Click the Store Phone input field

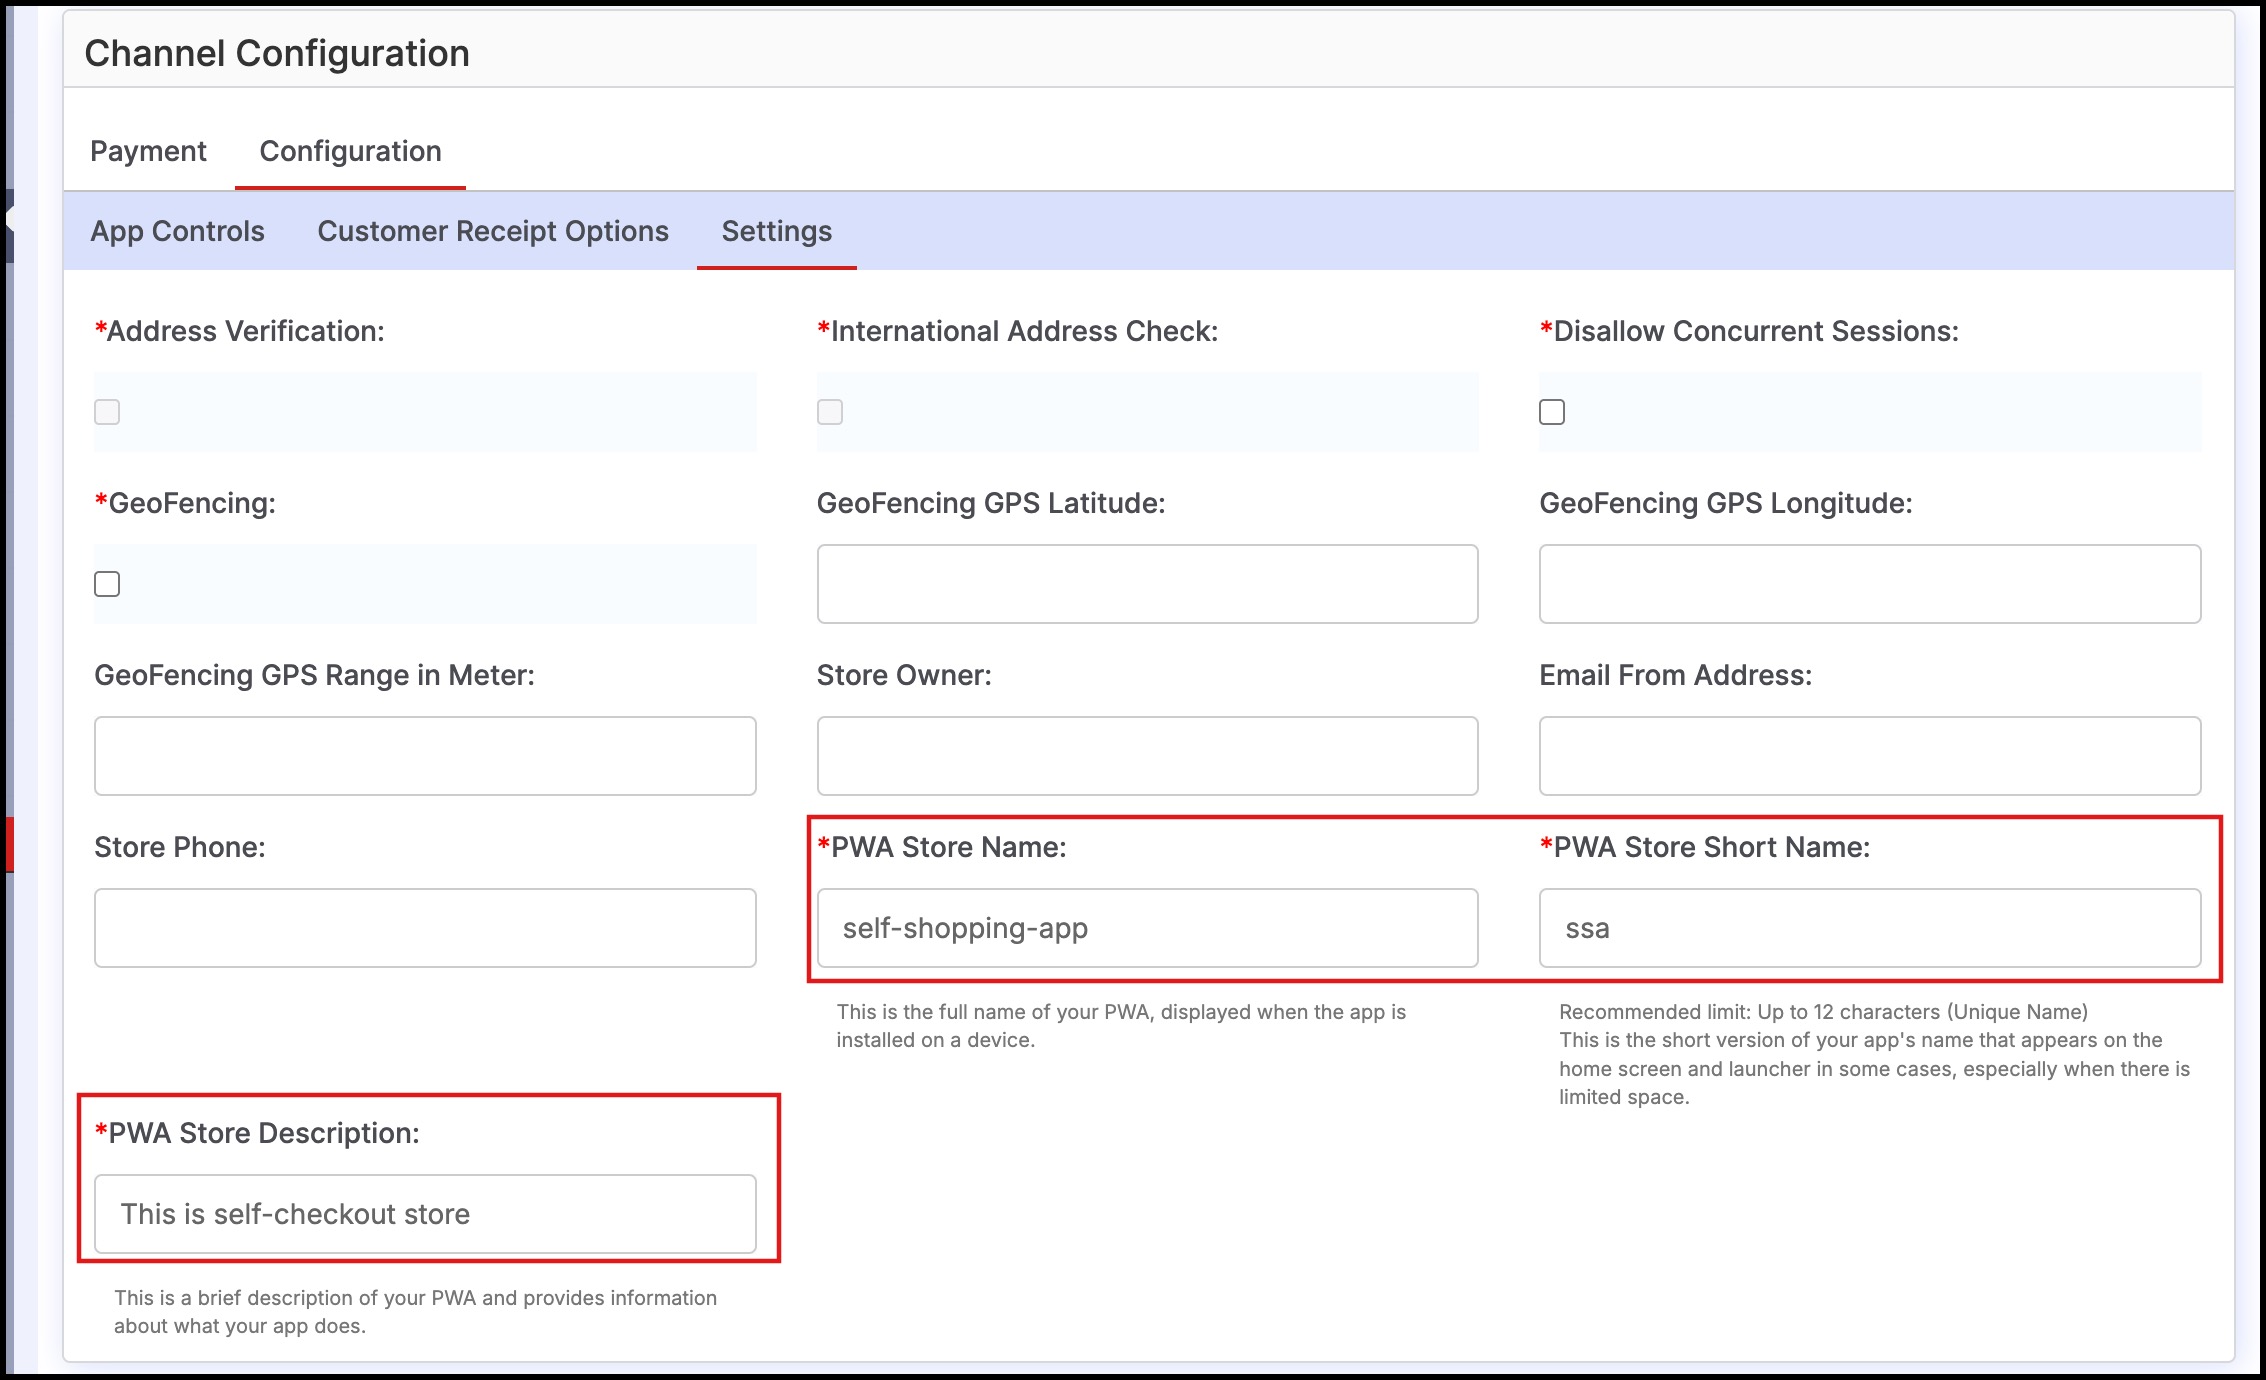425,928
